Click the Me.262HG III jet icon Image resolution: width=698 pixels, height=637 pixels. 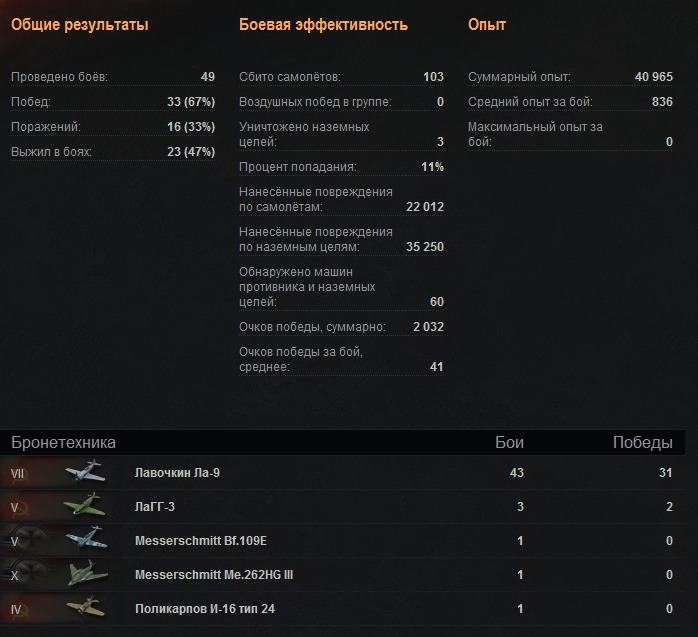(x=88, y=574)
